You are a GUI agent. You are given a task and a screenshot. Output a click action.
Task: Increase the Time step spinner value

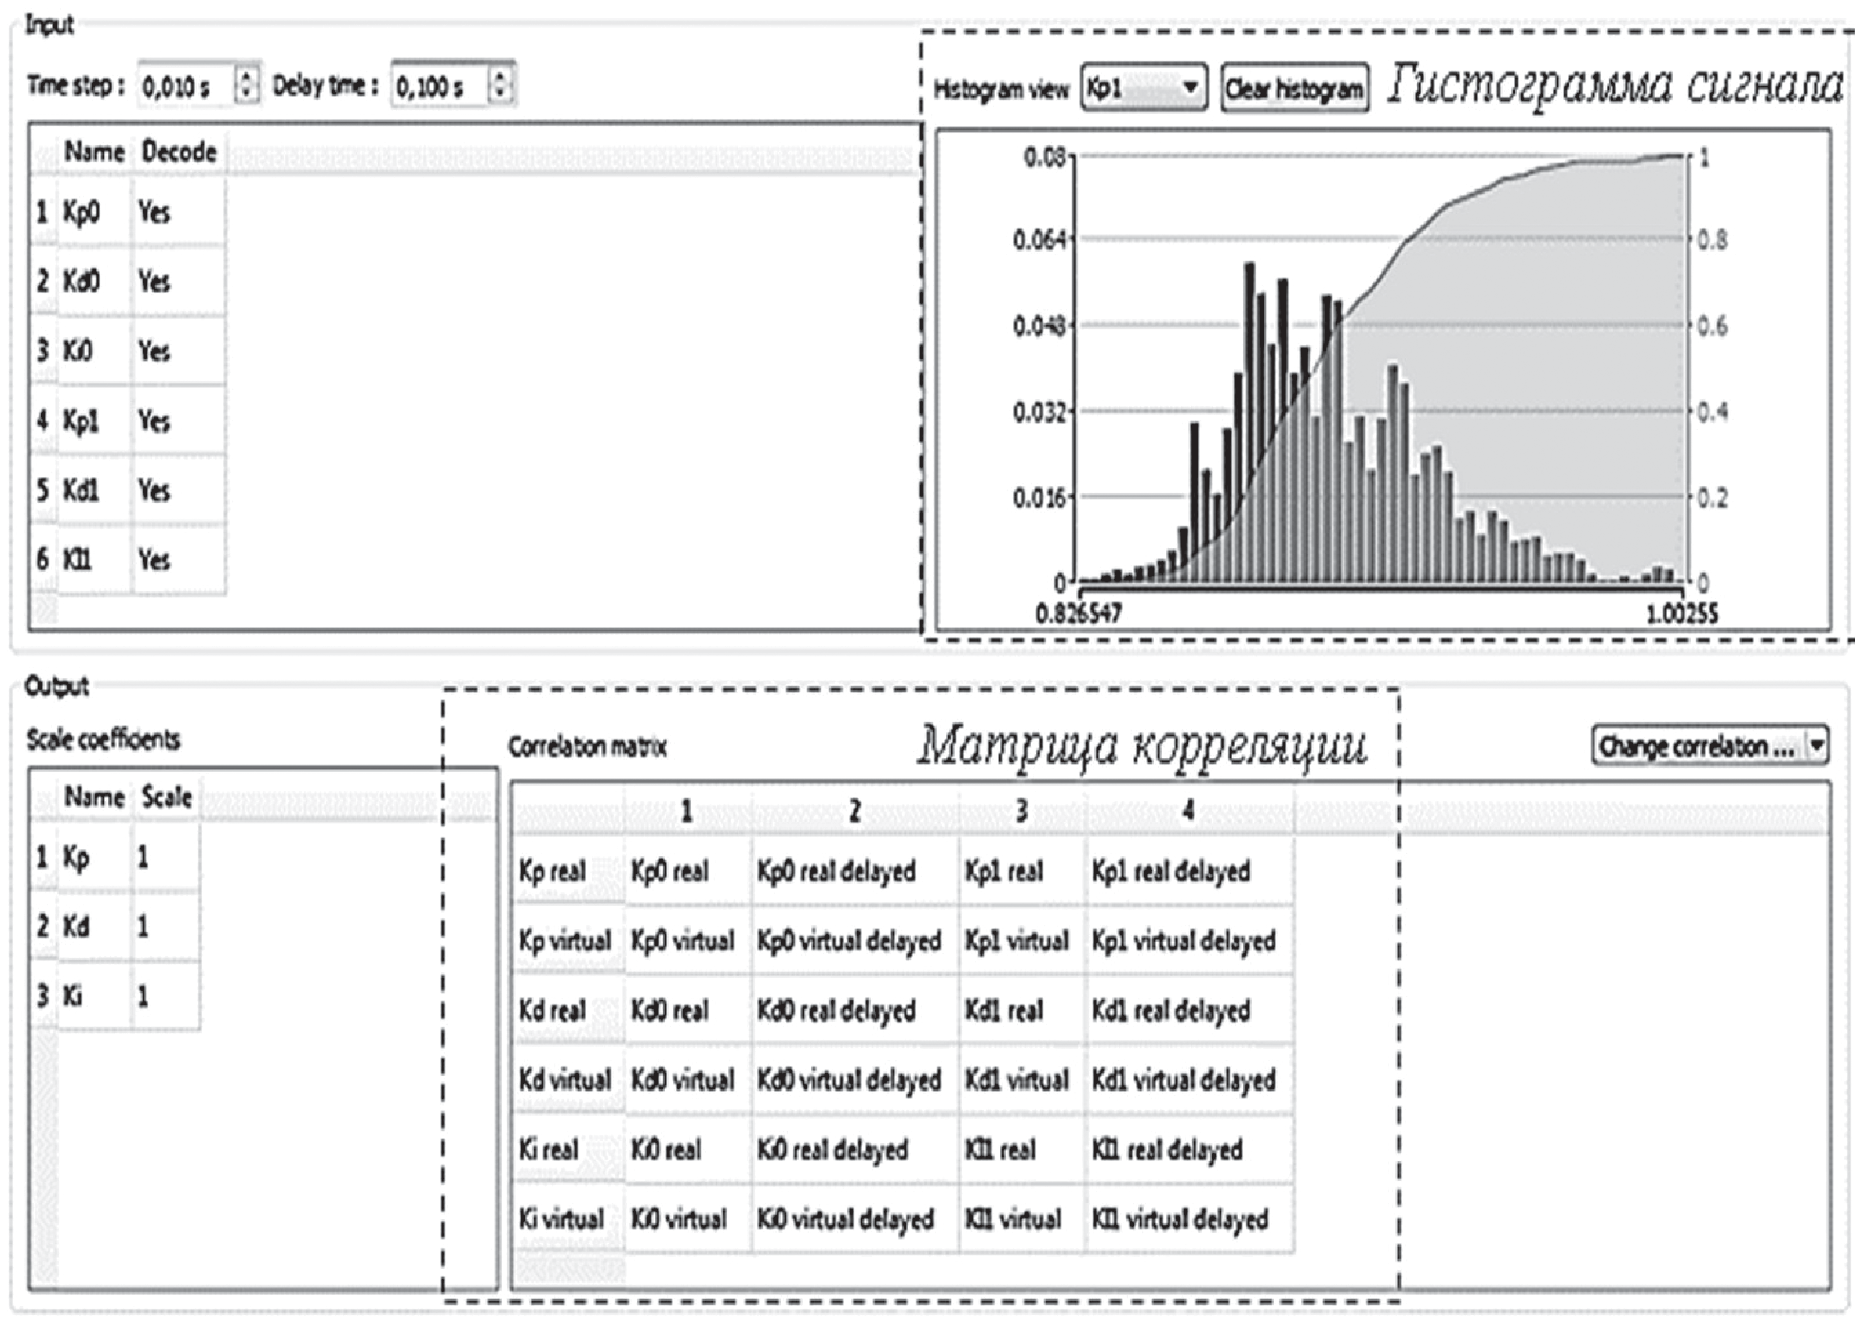click(246, 76)
